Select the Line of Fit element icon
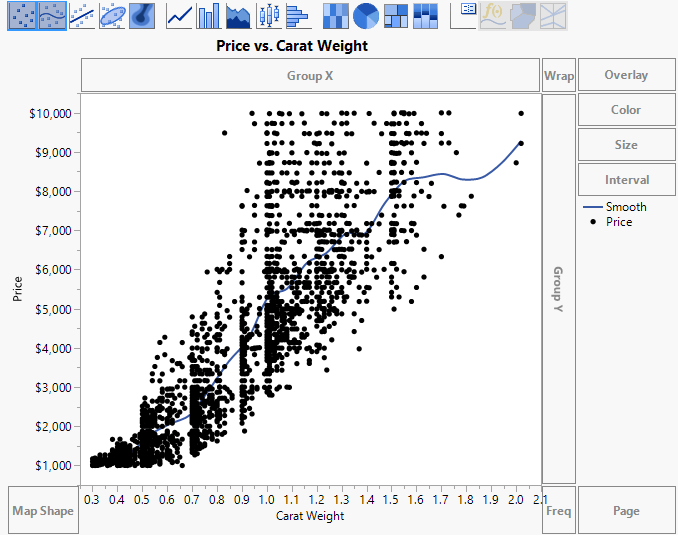The image size is (678, 535). (82, 16)
